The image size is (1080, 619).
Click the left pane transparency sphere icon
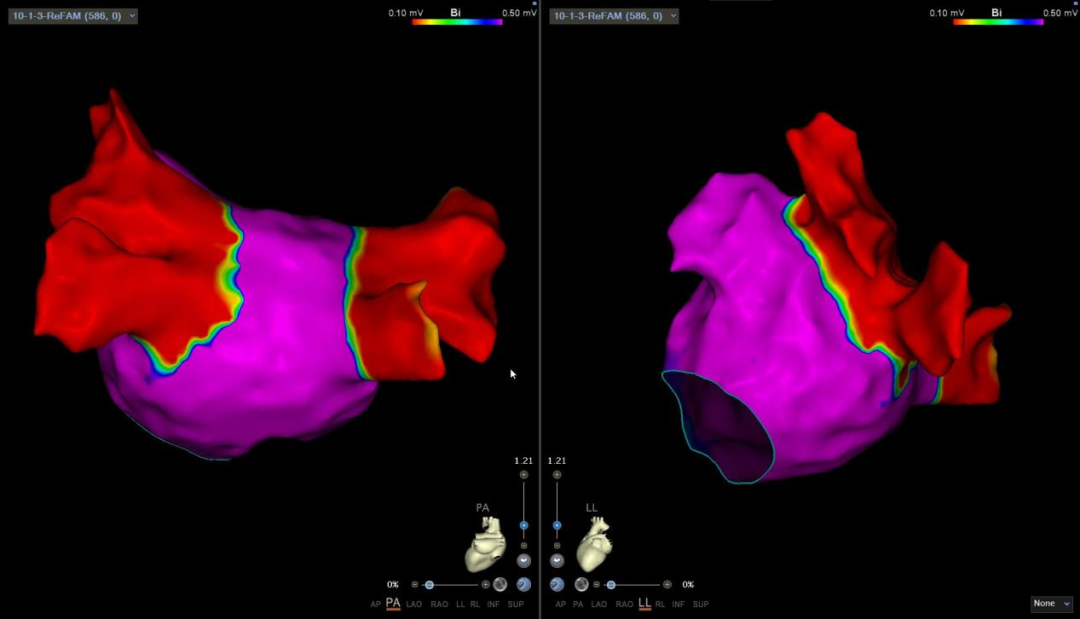[500, 584]
